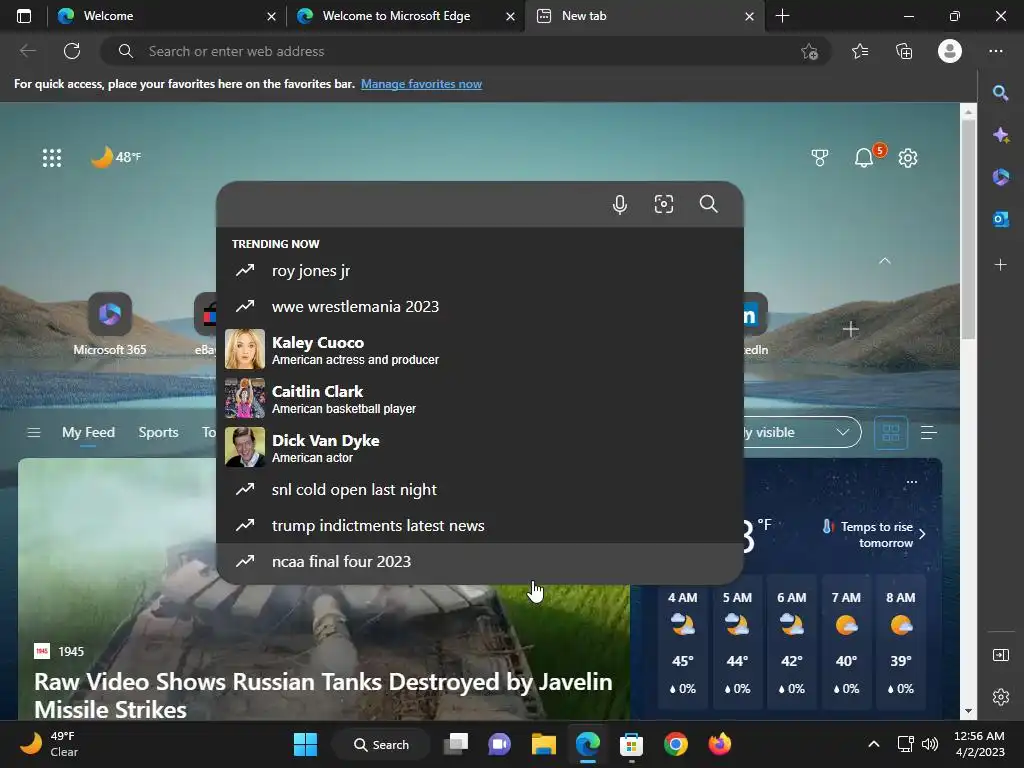Screen dimensions: 1024x768
Task: Select snl cold open last night
Action: pos(479,490)
